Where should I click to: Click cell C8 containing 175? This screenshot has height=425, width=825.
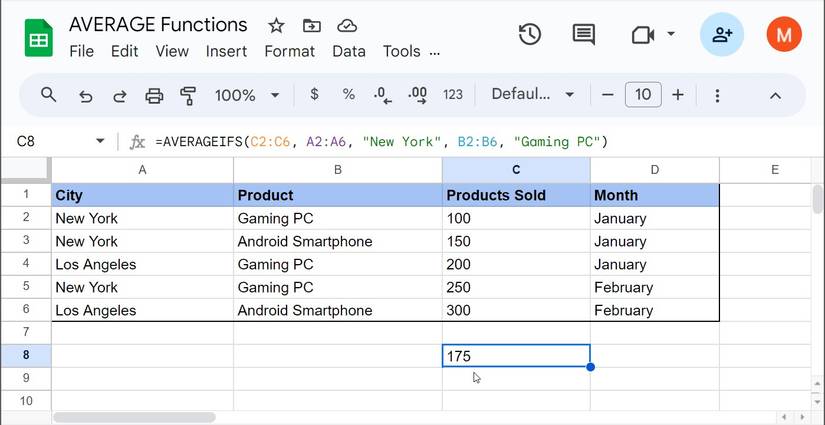coord(515,356)
